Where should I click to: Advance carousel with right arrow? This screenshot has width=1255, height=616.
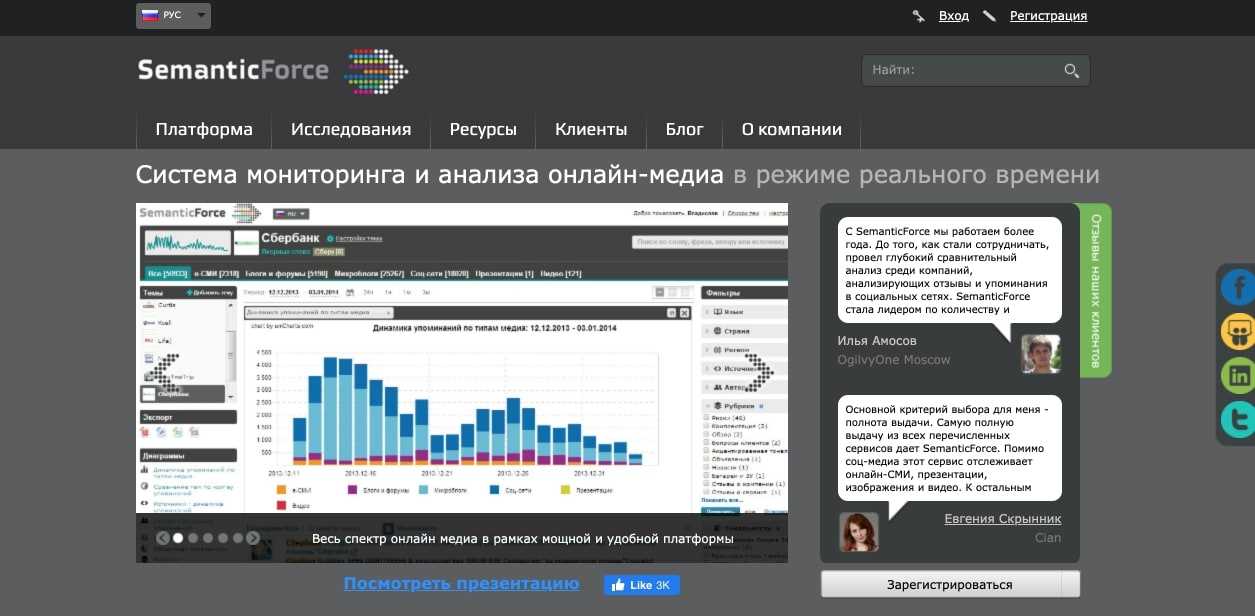pos(253,538)
